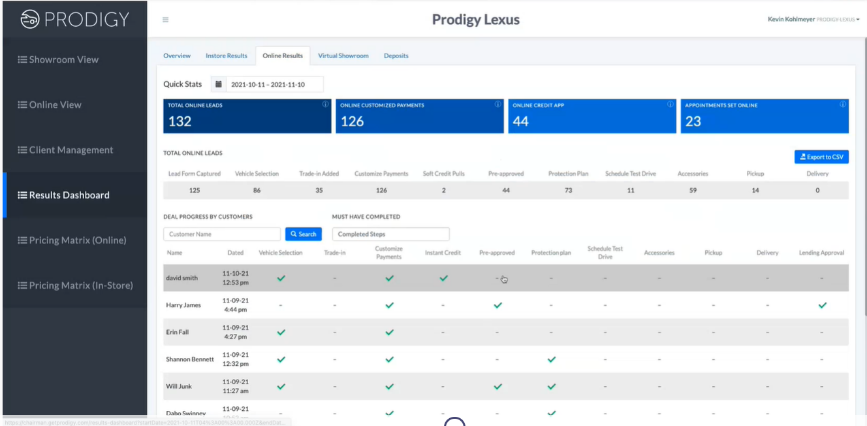Click Shannon Bennett customer name
This screenshot has height=426, width=867.
coord(190,360)
